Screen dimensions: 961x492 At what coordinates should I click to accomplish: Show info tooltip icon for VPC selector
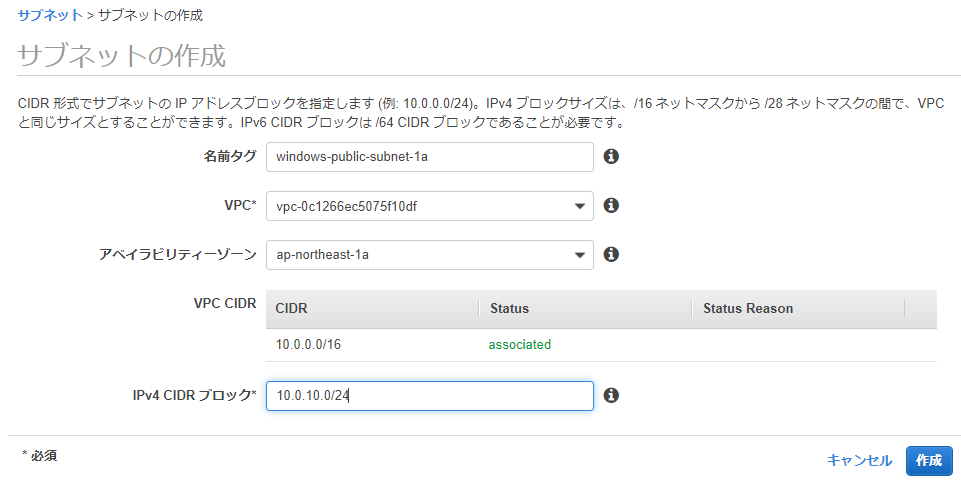point(610,205)
